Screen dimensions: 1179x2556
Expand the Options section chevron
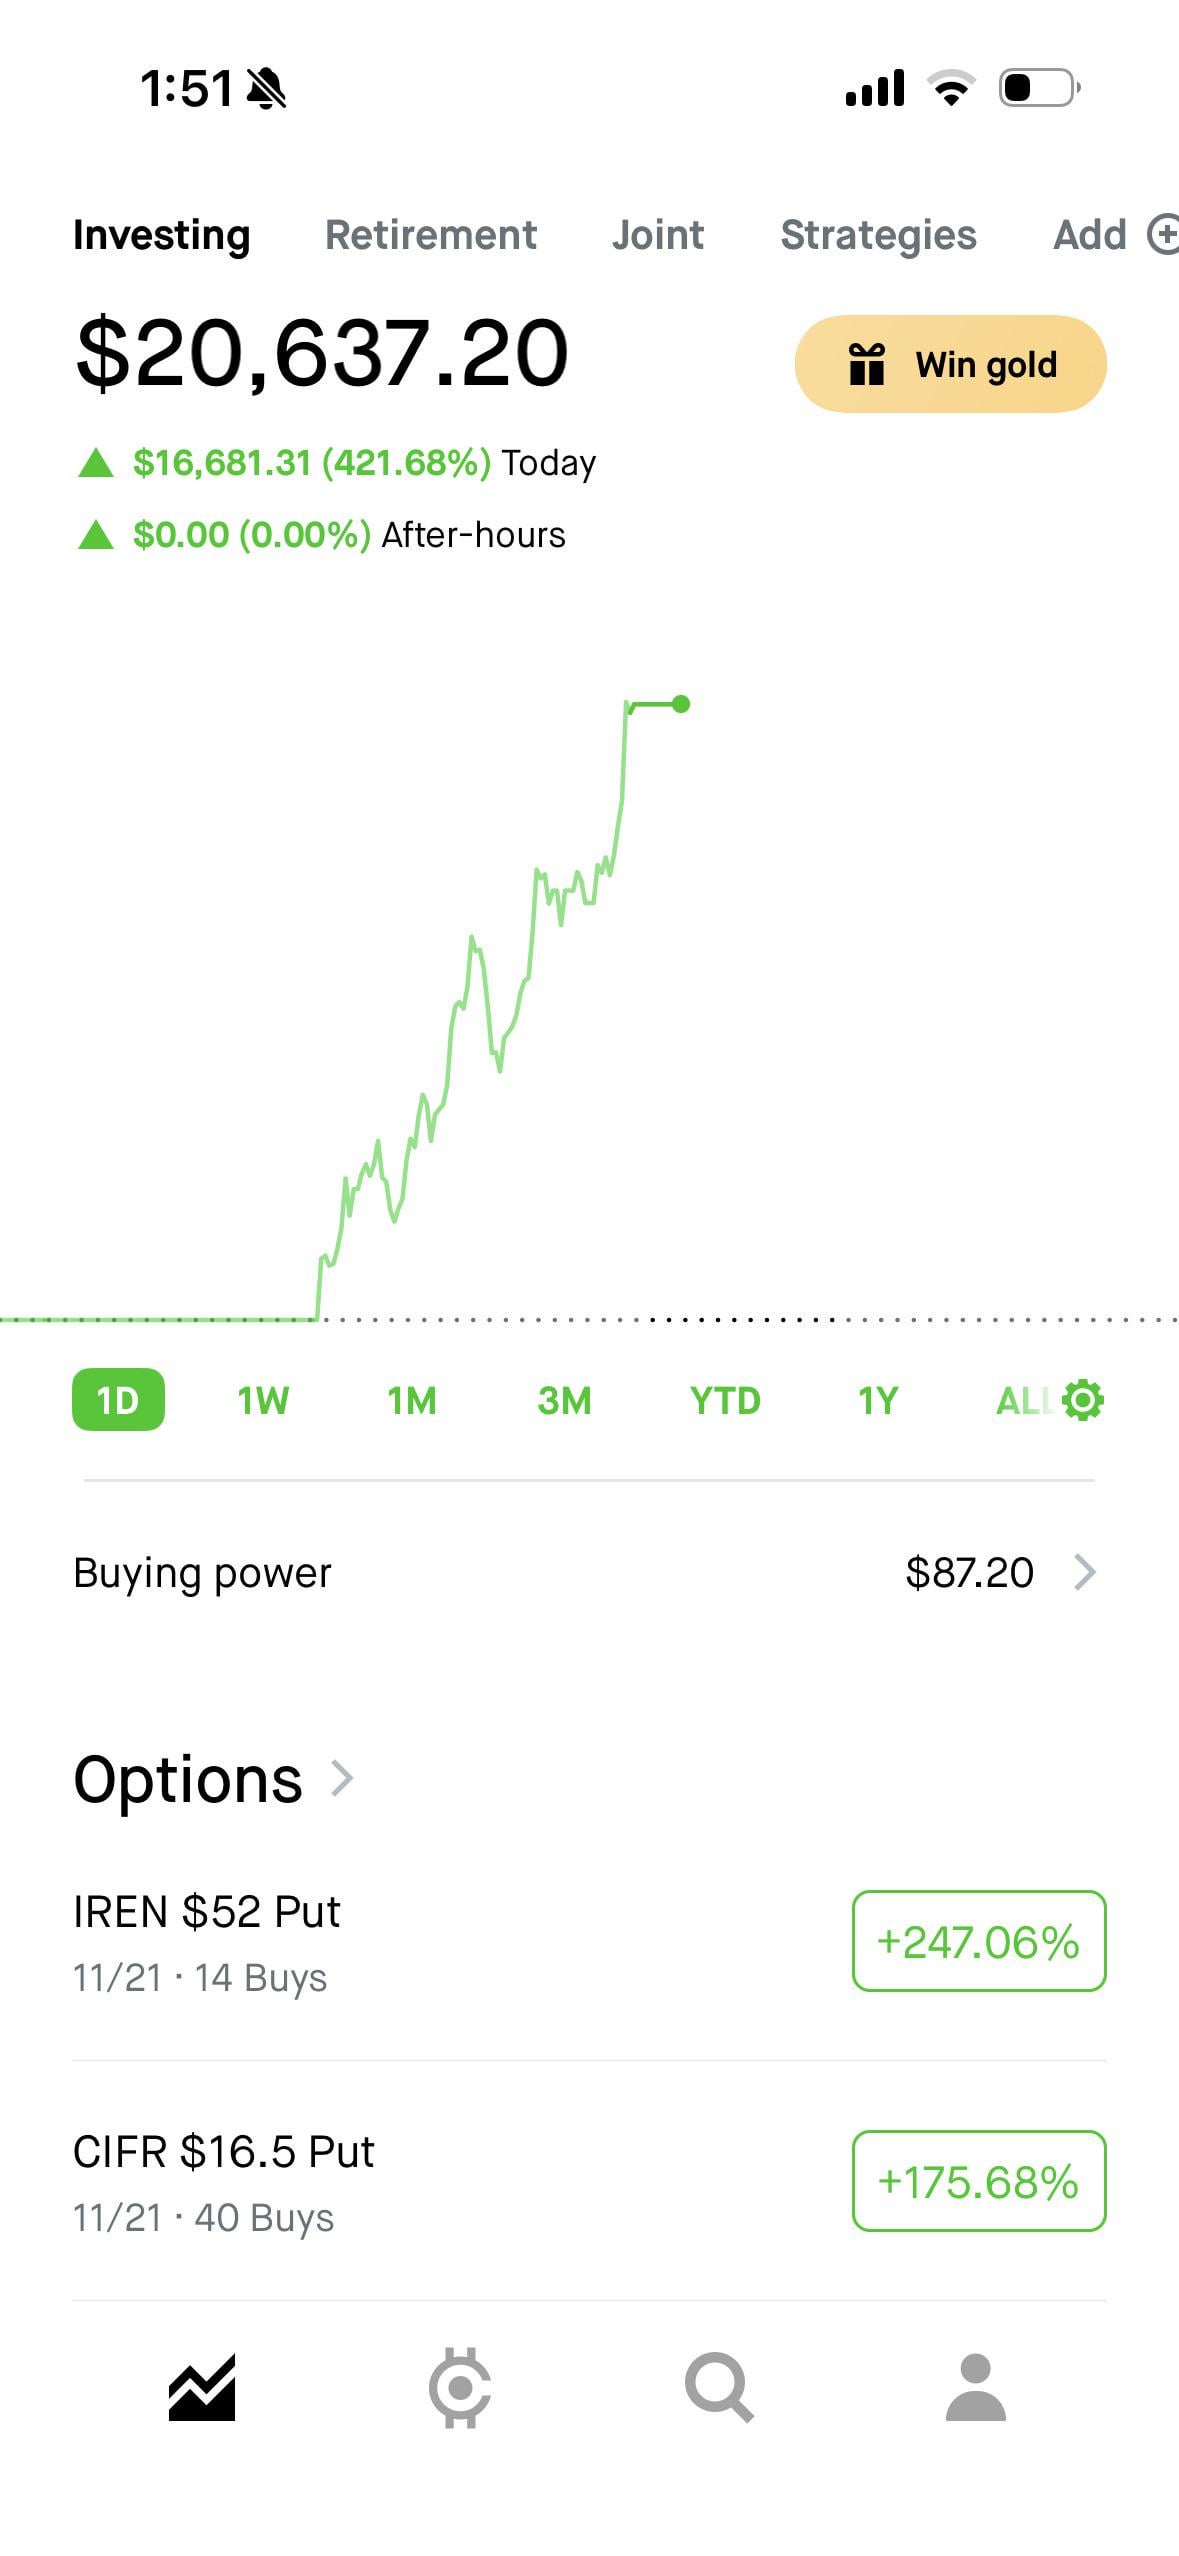click(x=342, y=1779)
